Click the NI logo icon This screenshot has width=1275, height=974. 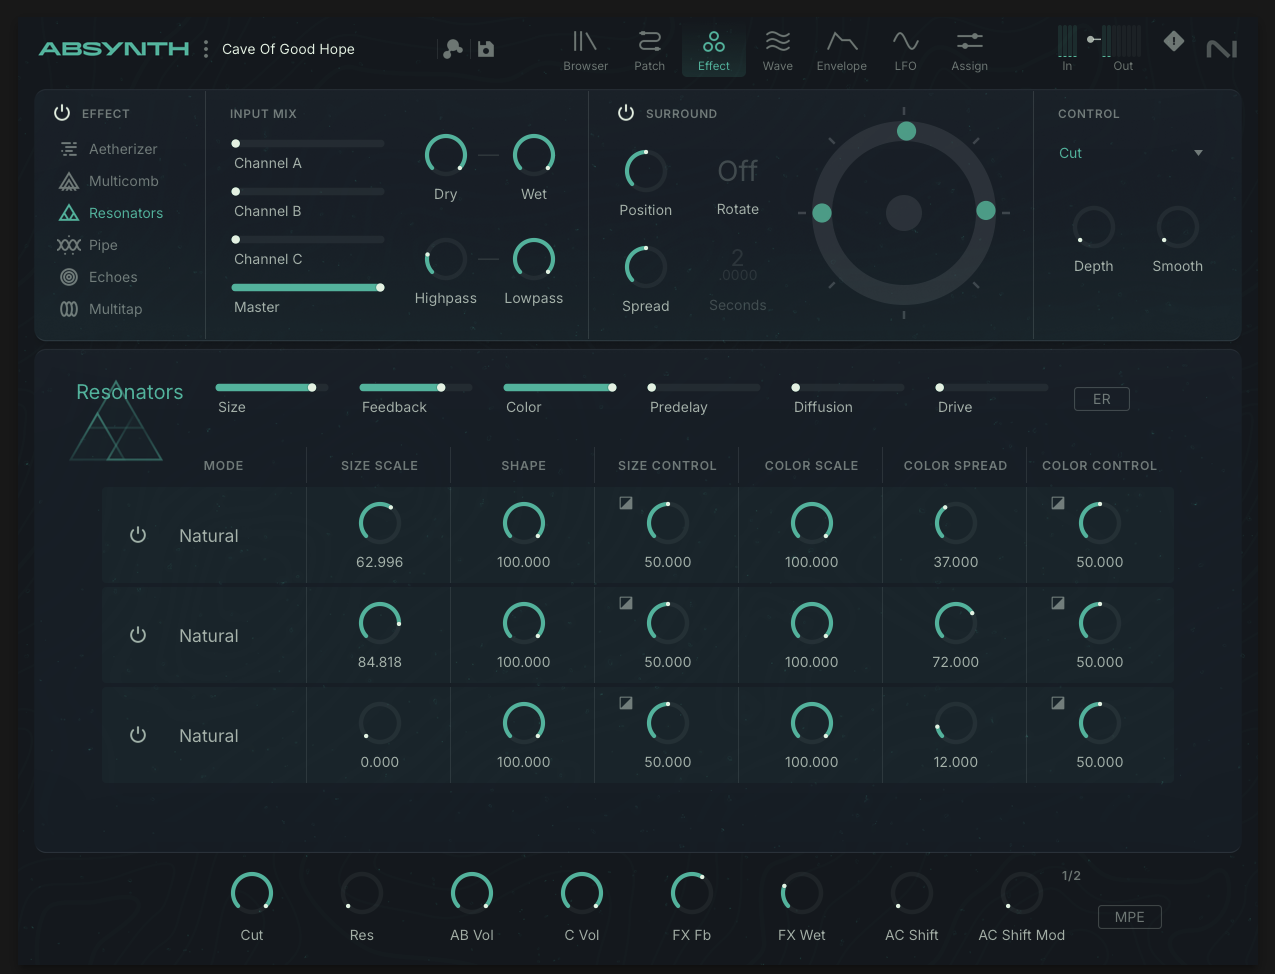click(1221, 49)
